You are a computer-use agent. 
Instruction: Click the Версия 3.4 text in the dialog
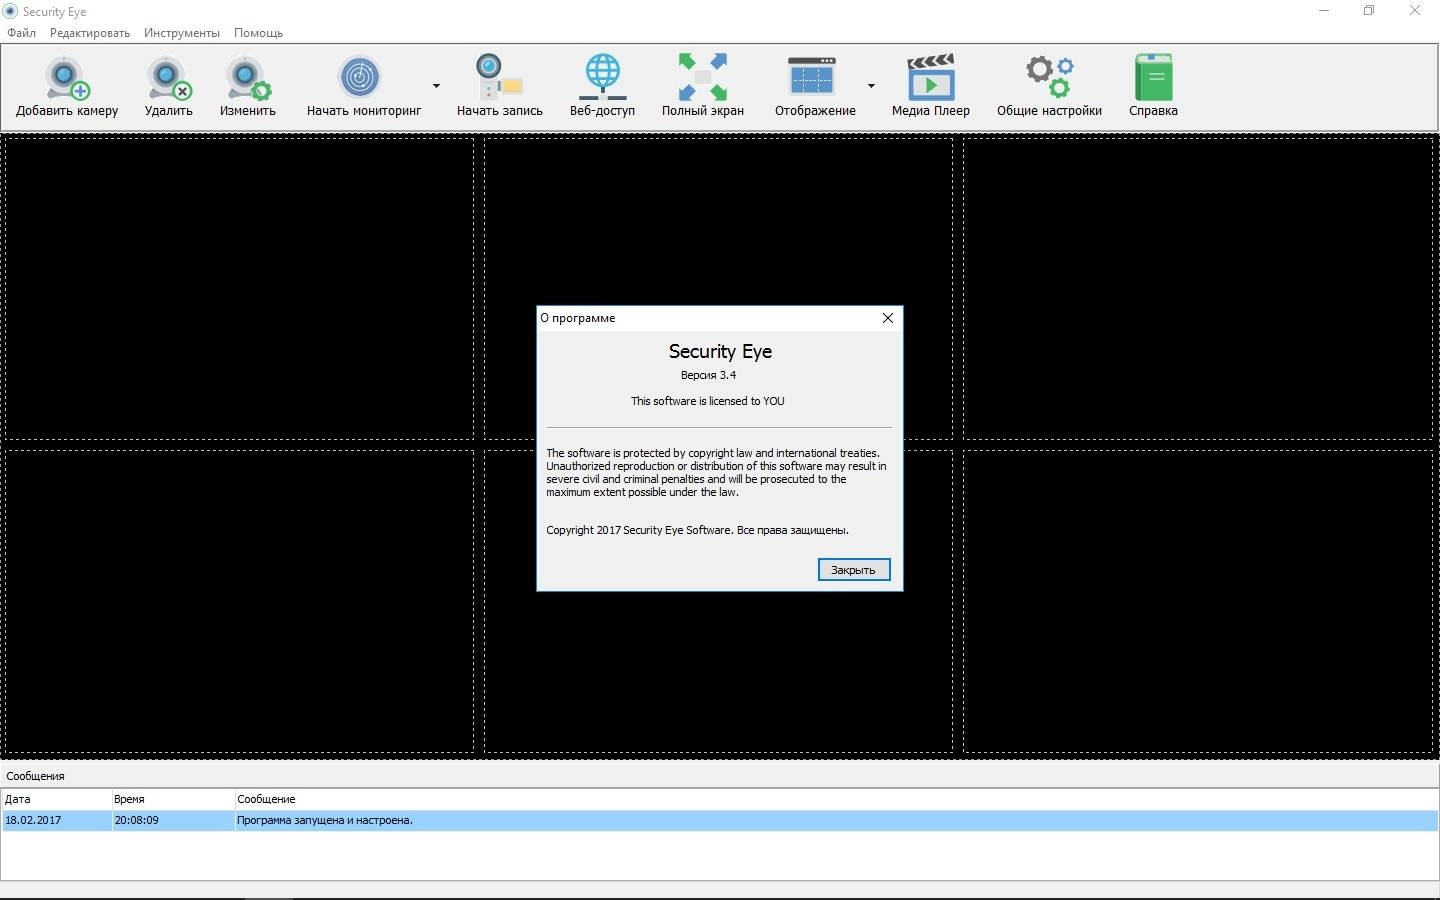point(708,375)
